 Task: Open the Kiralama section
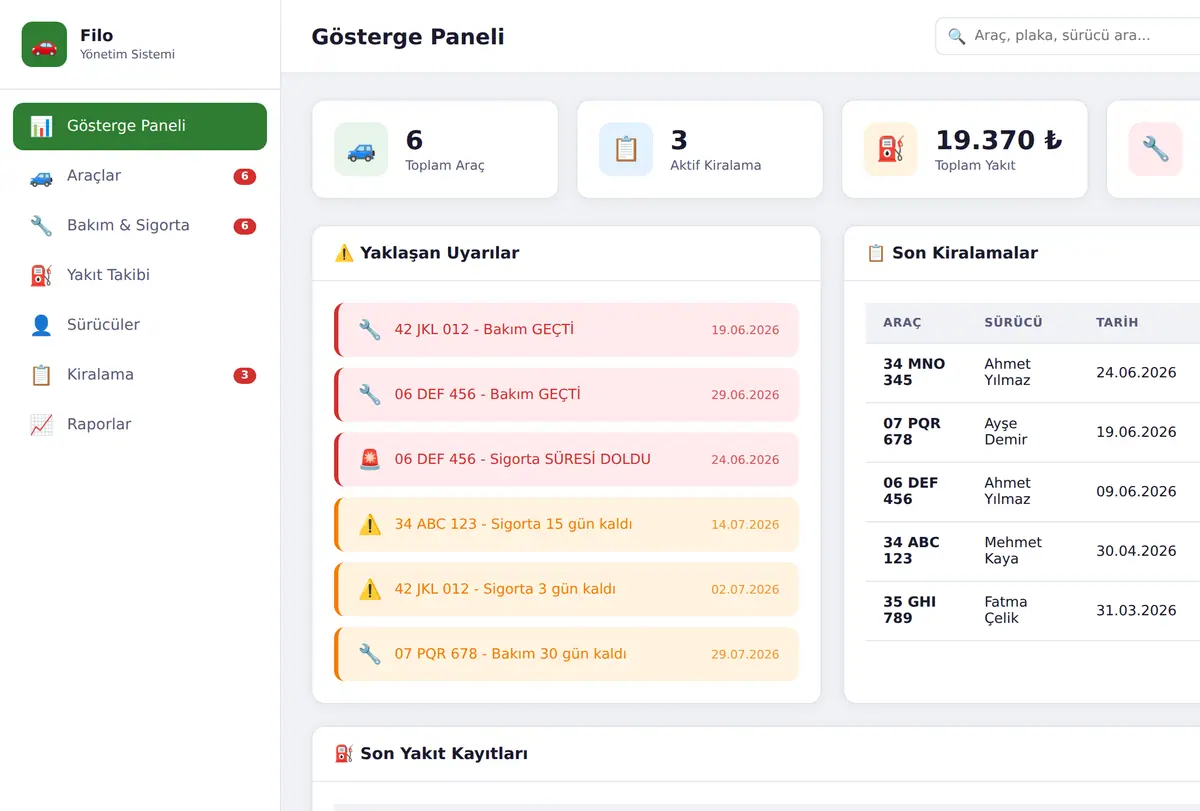pyautogui.click(x=140, y=375)
